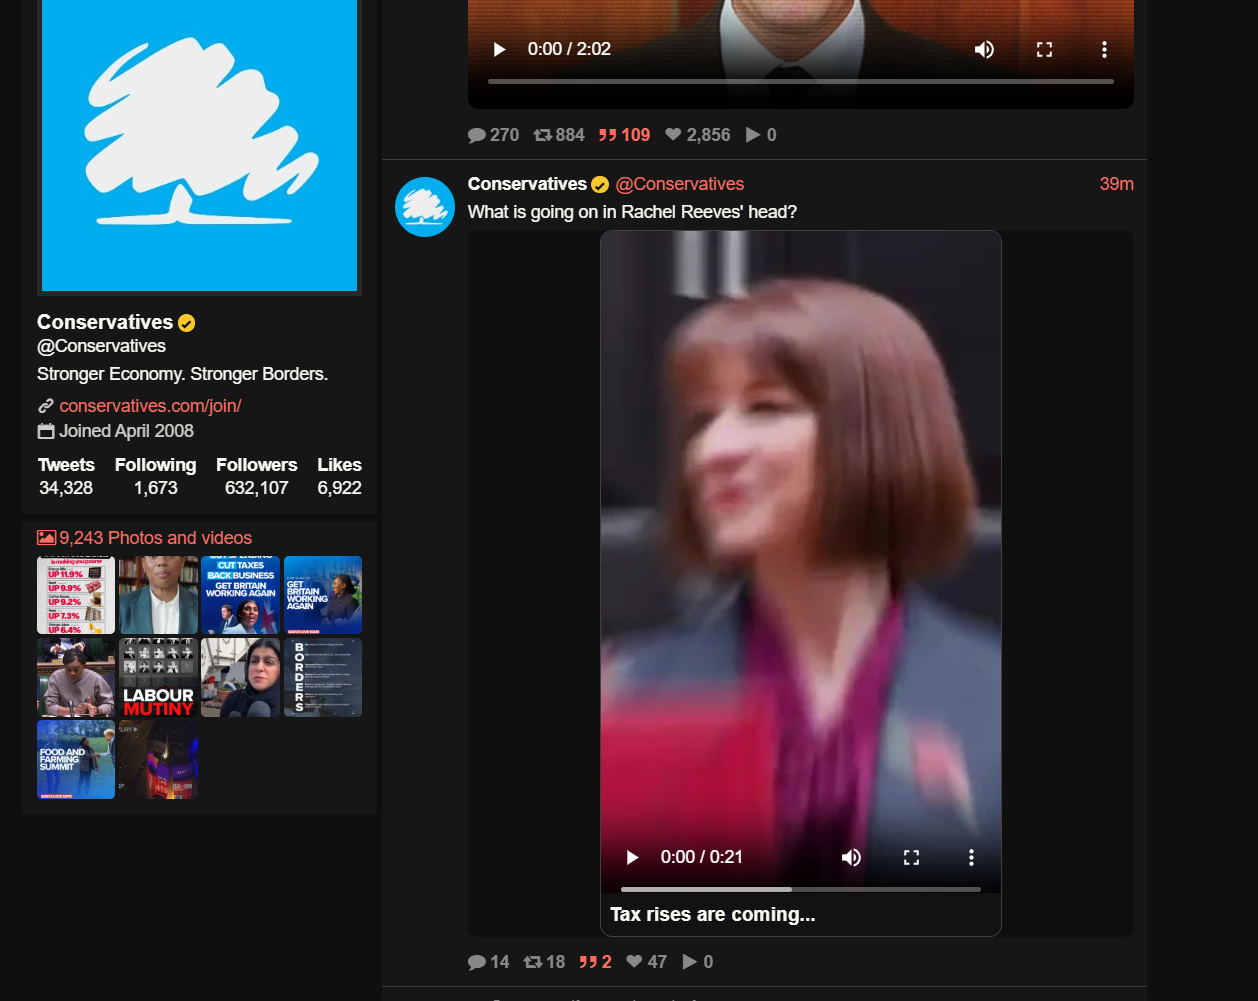Open the Cut Taxes Back Business thumbnail
The width and height of the screenshot is (1258, 1001).
(241, 595)
